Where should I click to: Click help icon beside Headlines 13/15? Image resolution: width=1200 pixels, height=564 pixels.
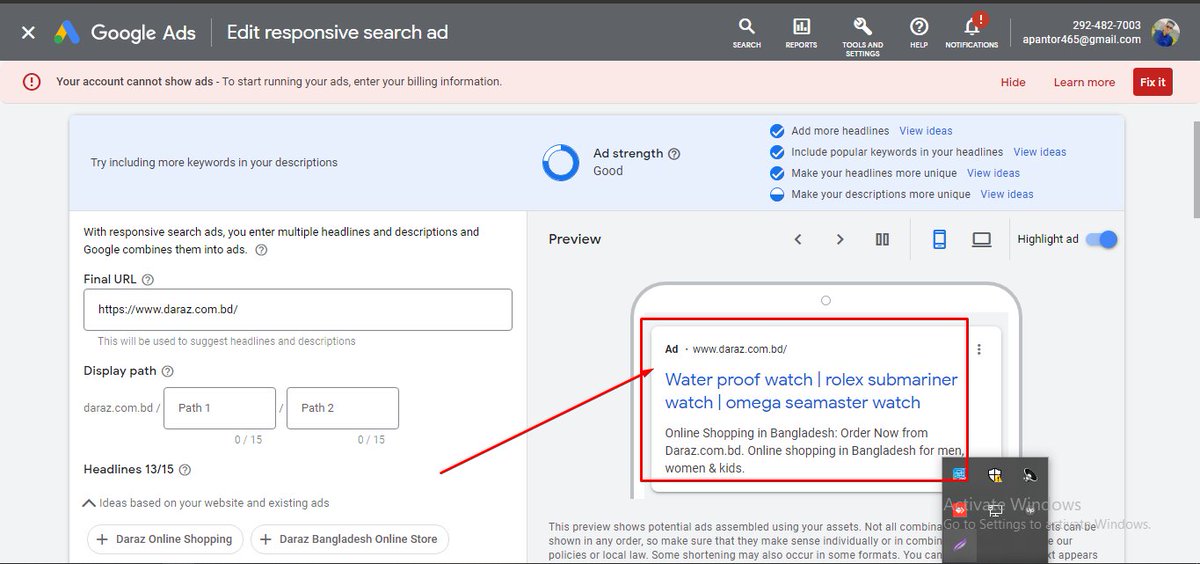pyautogui.click(x=184, y=470)
